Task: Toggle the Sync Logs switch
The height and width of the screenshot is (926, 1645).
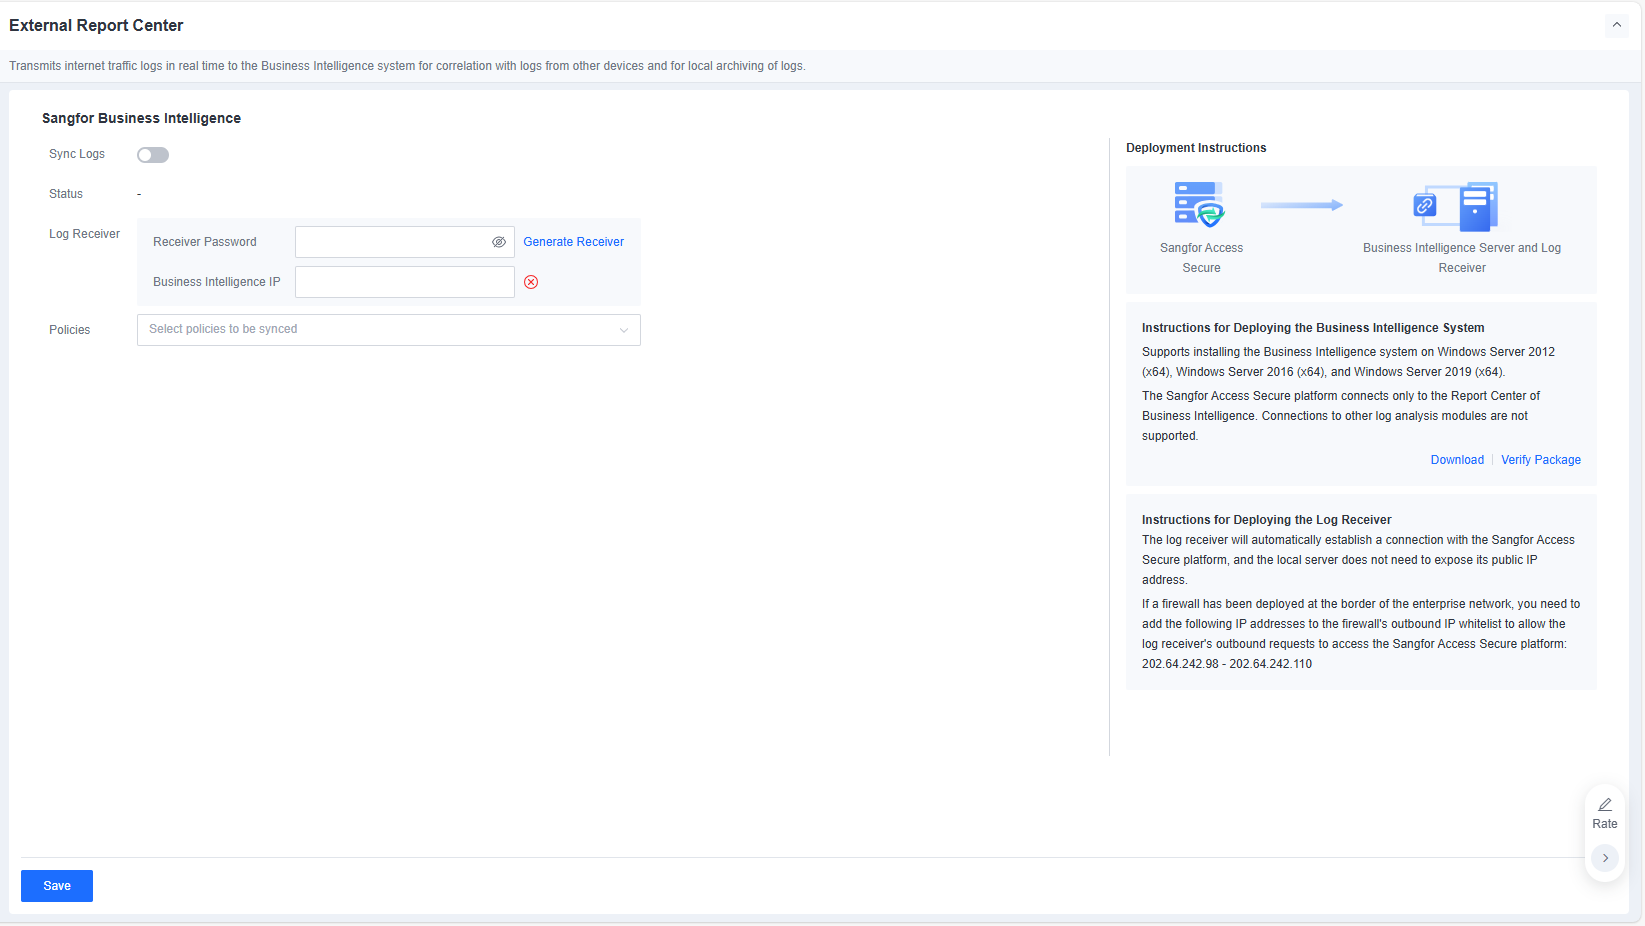Action: pos(153,155)
